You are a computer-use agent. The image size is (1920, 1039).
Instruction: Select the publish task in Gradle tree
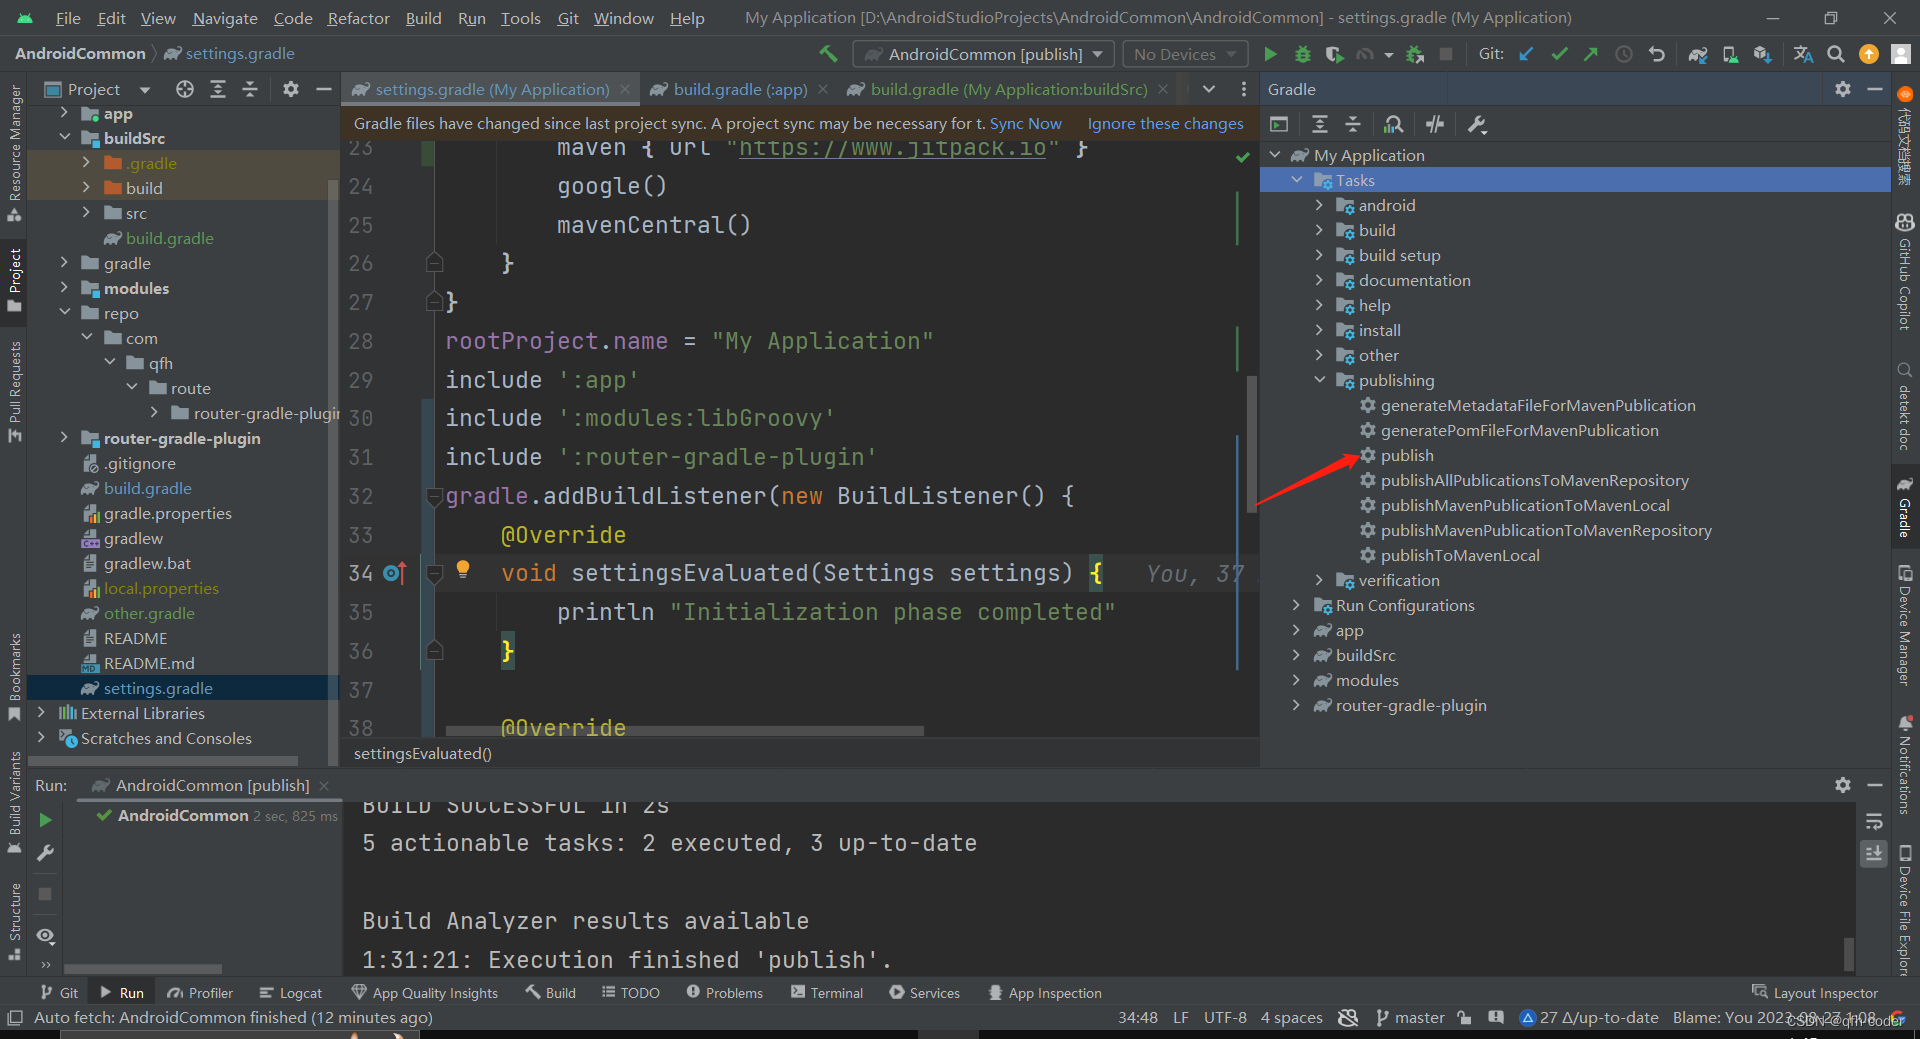click(1407, 455)
